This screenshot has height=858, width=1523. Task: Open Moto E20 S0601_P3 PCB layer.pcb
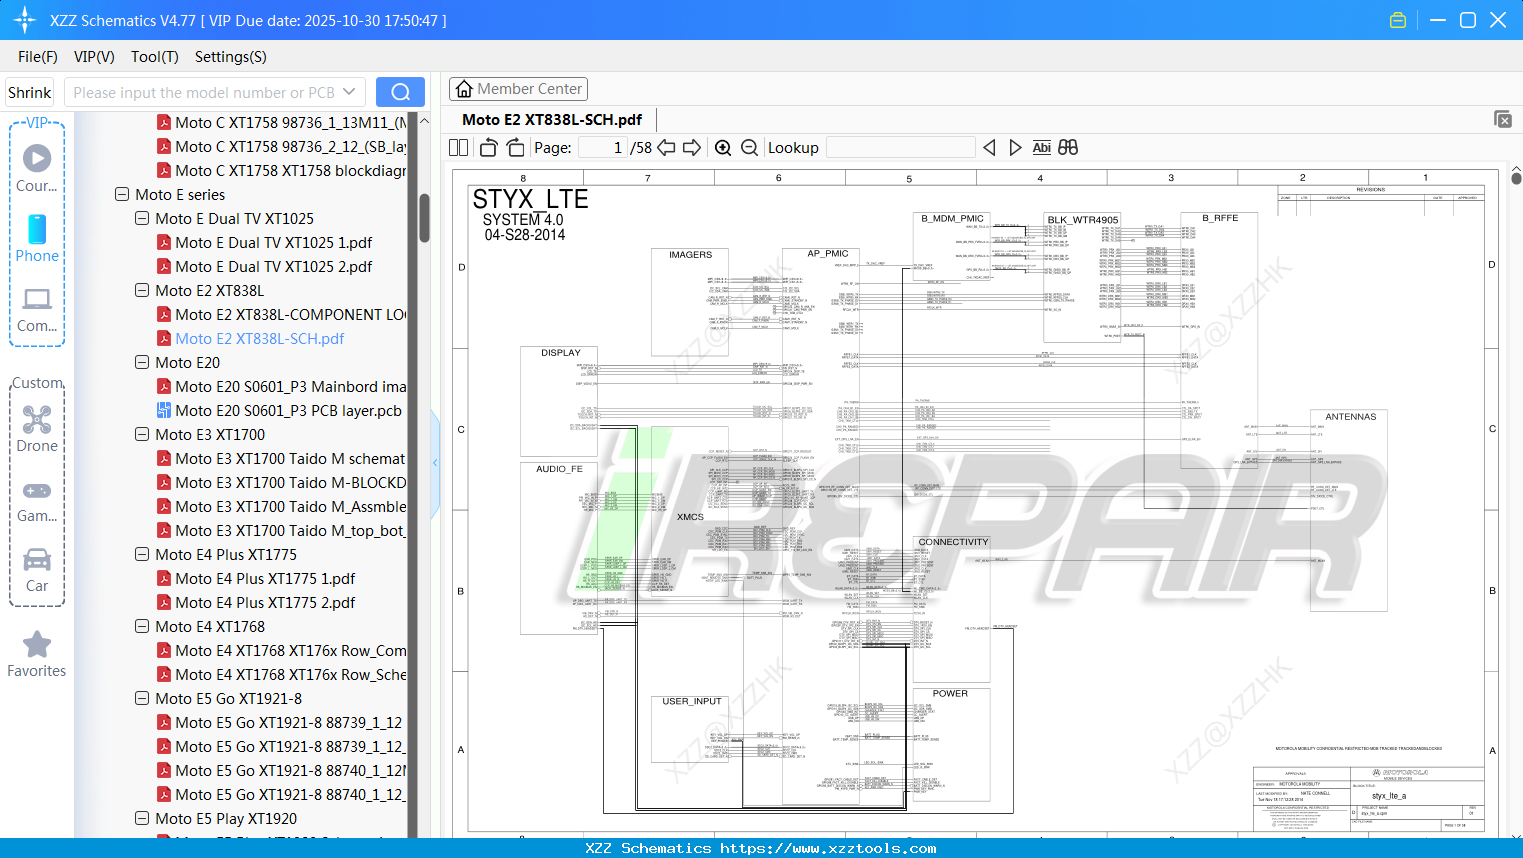[279, 410]
